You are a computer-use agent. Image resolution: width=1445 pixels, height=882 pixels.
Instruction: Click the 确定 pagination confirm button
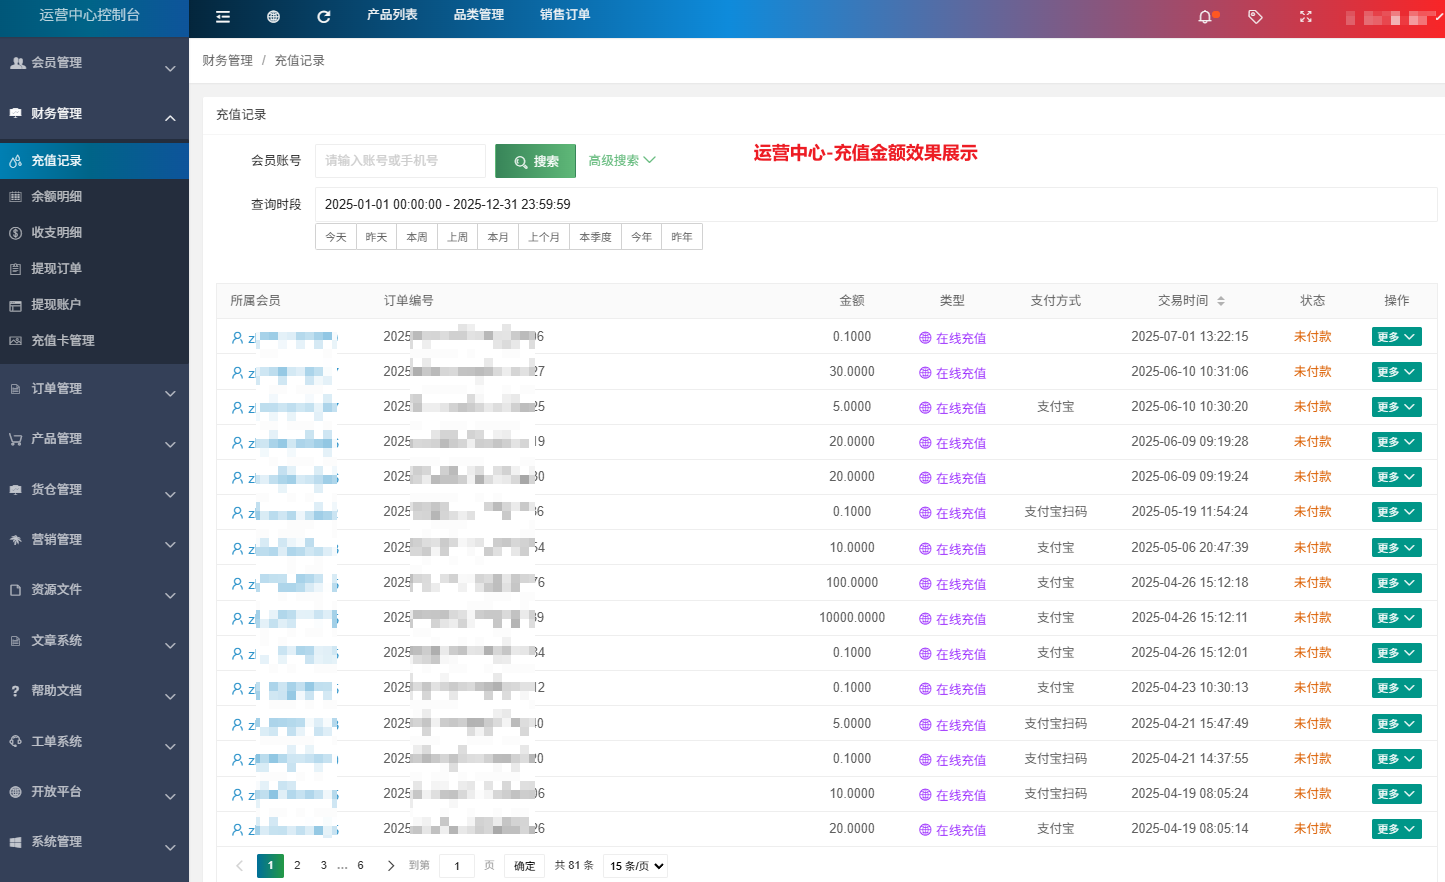pos(525,866)
